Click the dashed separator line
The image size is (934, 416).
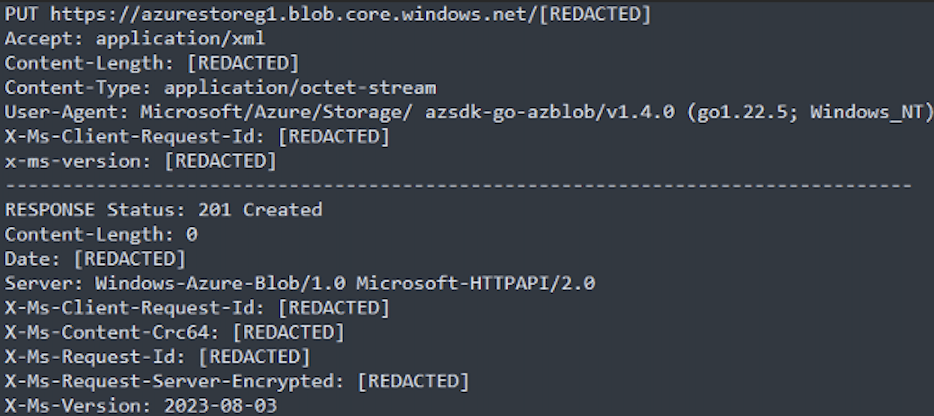[459, 185]
